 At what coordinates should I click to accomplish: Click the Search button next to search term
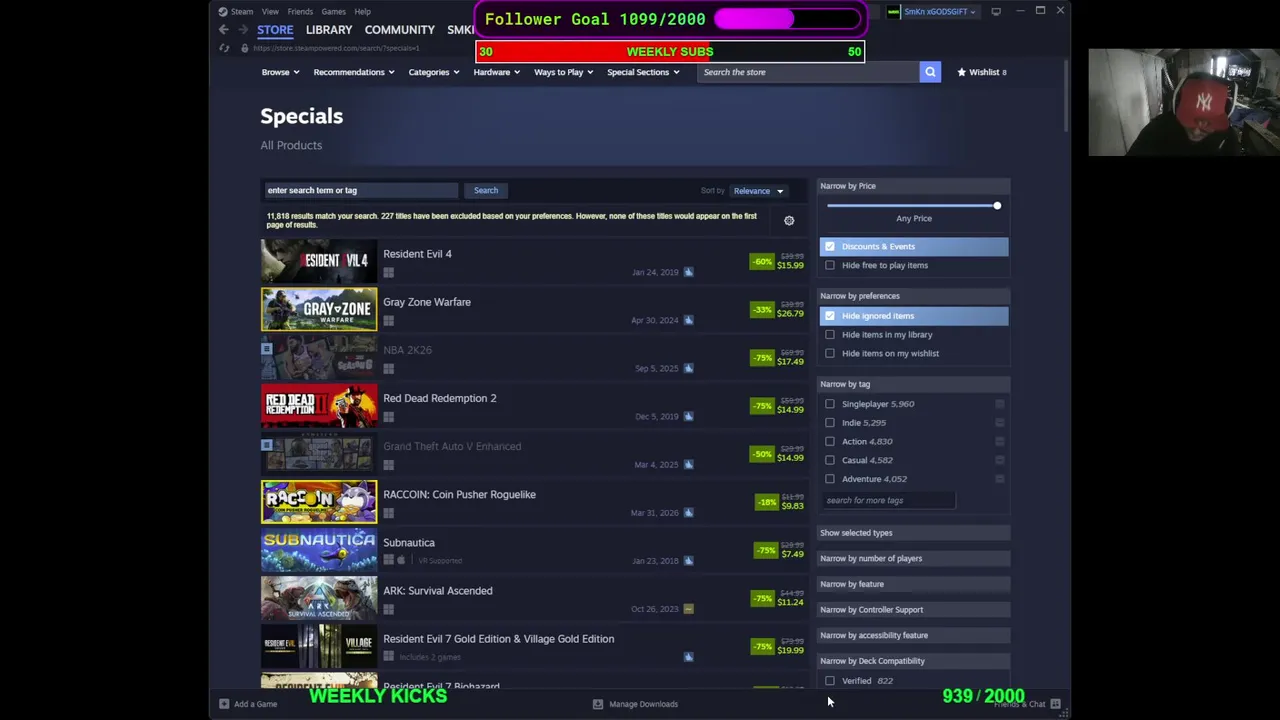[486, 190]
